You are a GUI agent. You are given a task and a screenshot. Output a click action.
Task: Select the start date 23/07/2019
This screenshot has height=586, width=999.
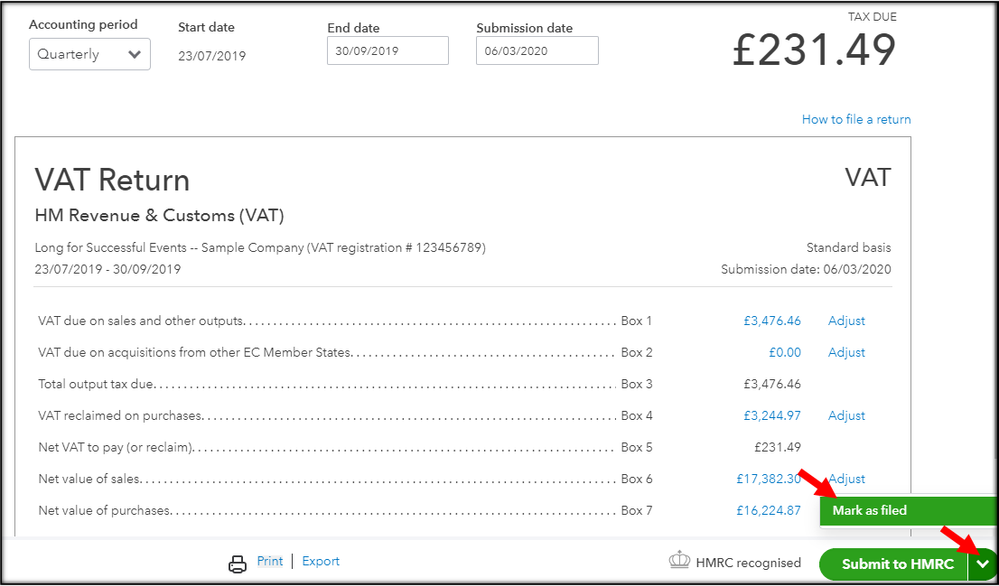212,56
